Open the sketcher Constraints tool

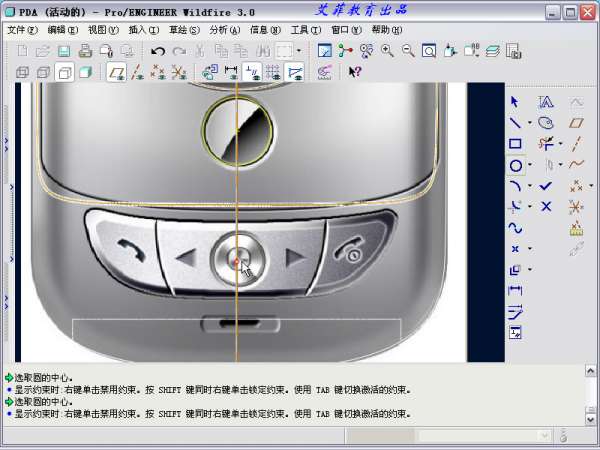(515, 333)
